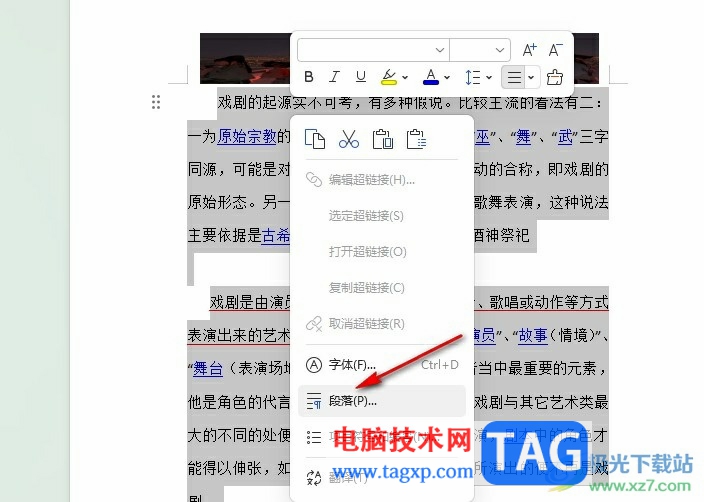Open the 巫 hyperlink
704x502 pixels.
pyautogui.click(x=482, y=136)
